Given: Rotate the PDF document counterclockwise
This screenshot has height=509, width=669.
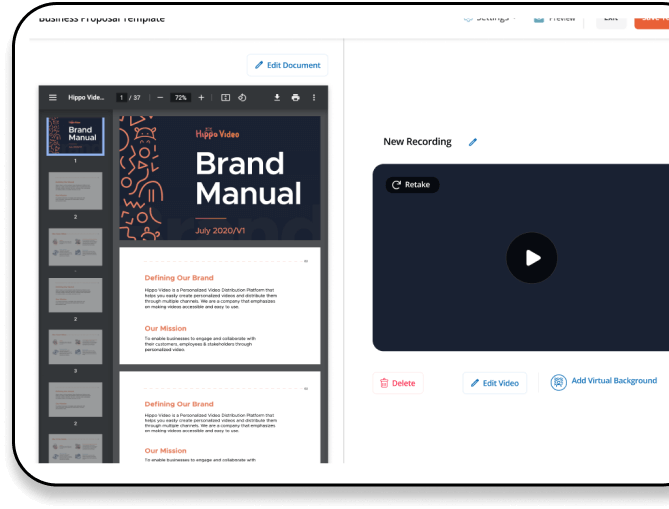Looking at the screenshot, I should click(x=242, y=98).
